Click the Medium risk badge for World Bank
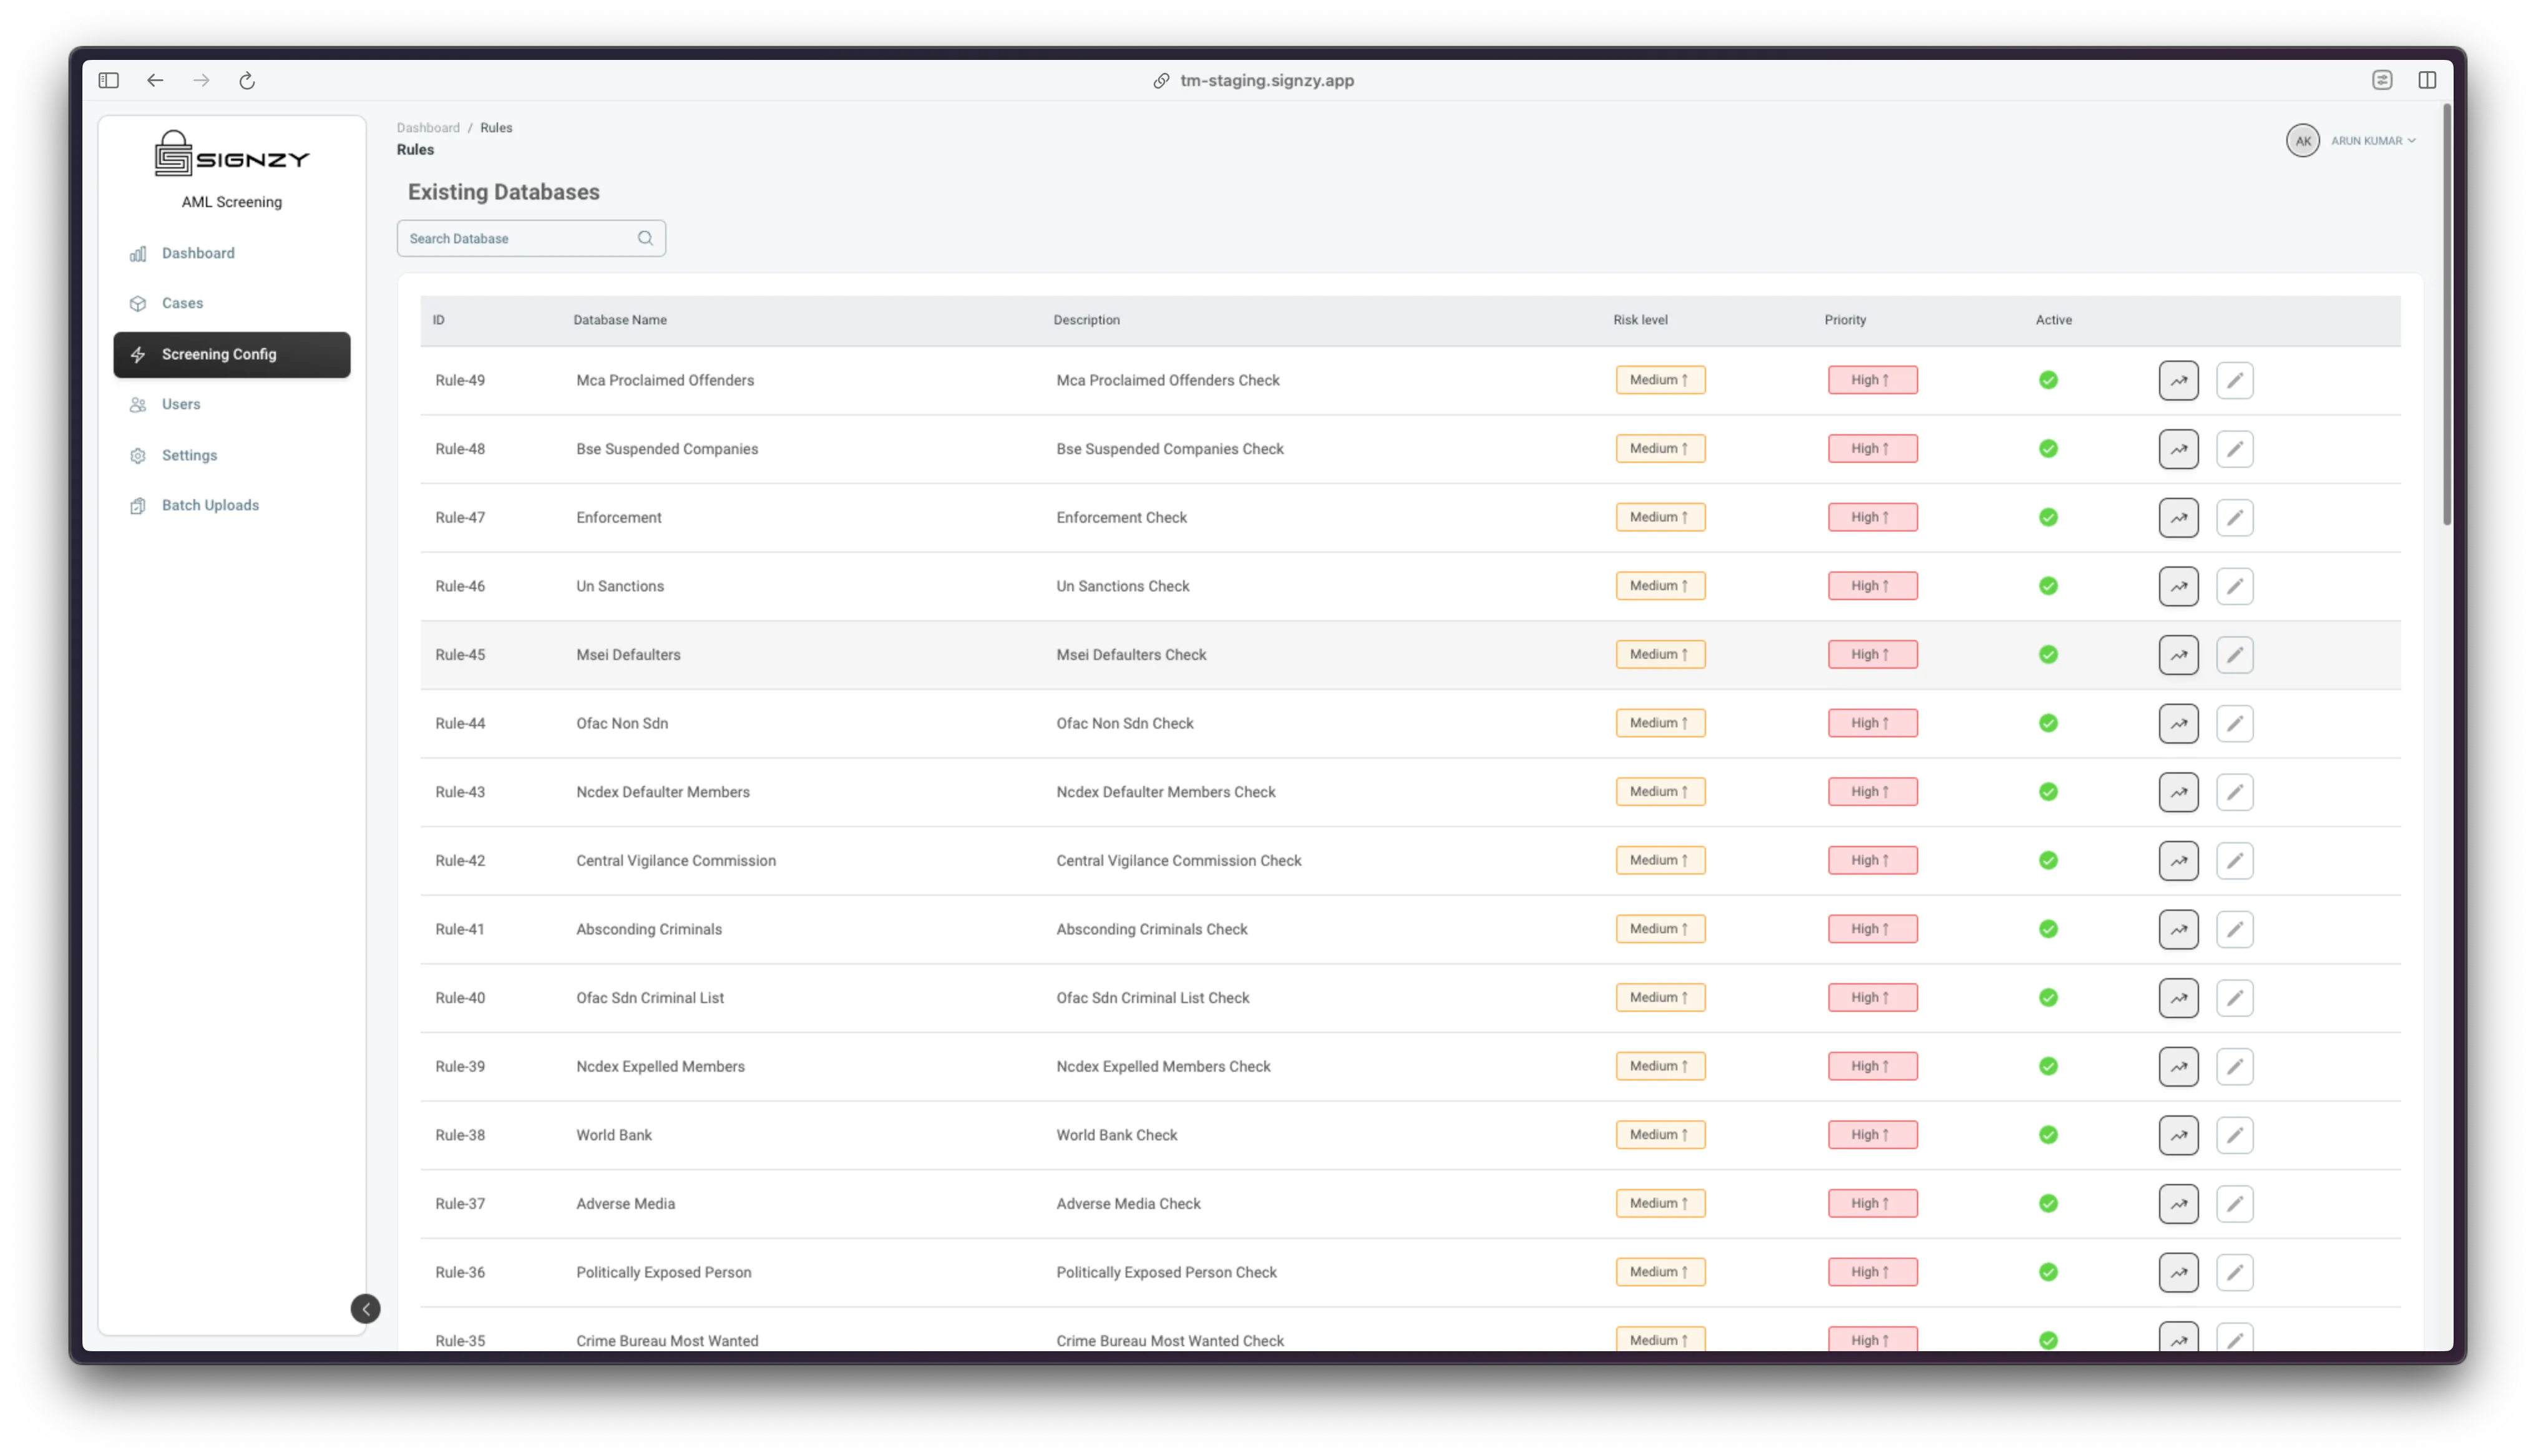This screenshot has width=2536, height=1456. pos(1660,1135)
